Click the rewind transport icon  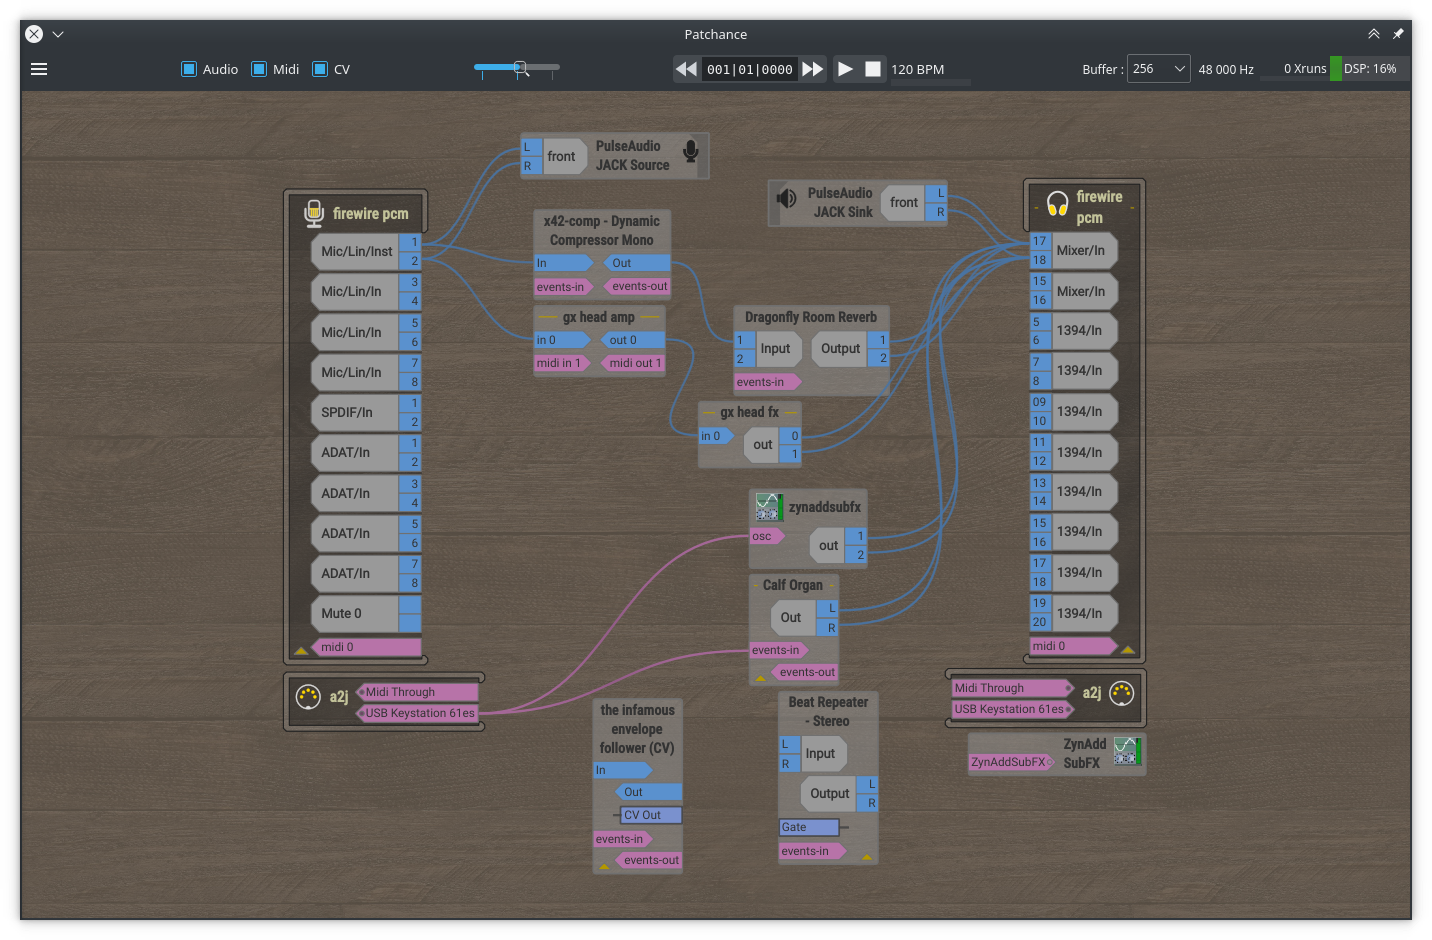coord(686,69)
